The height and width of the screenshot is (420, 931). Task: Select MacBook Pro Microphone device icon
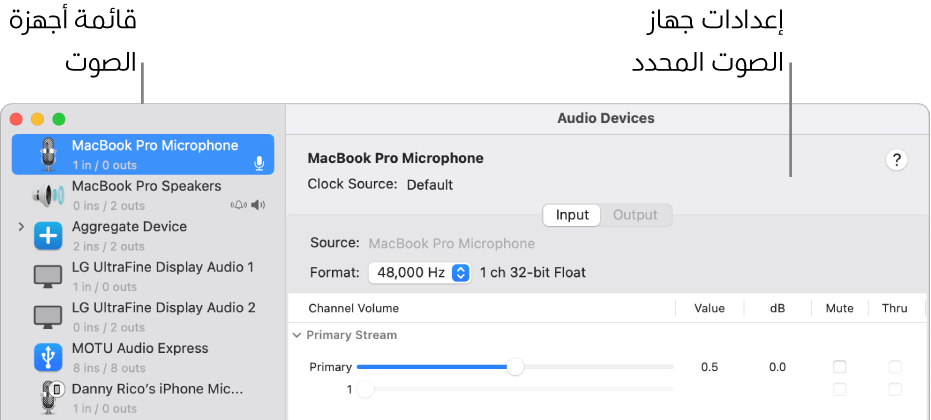(x=48, y=155)
